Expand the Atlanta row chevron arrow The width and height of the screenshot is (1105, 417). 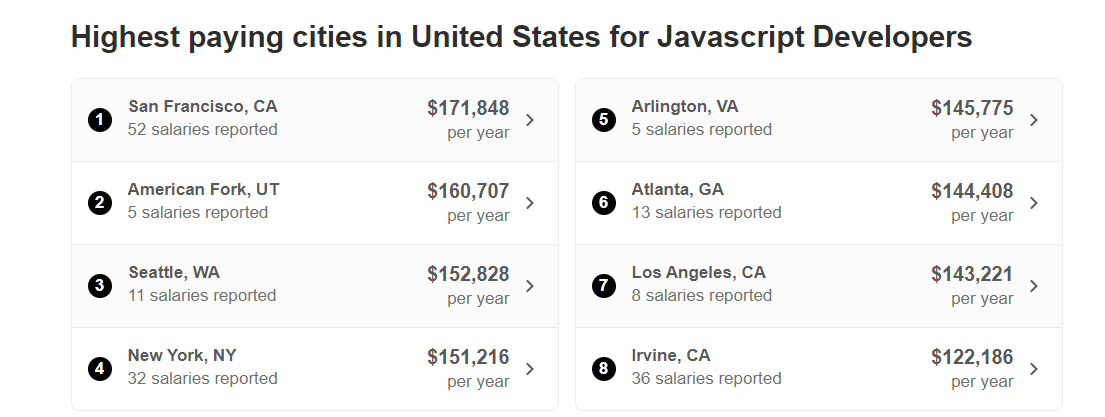[1034, 203]
